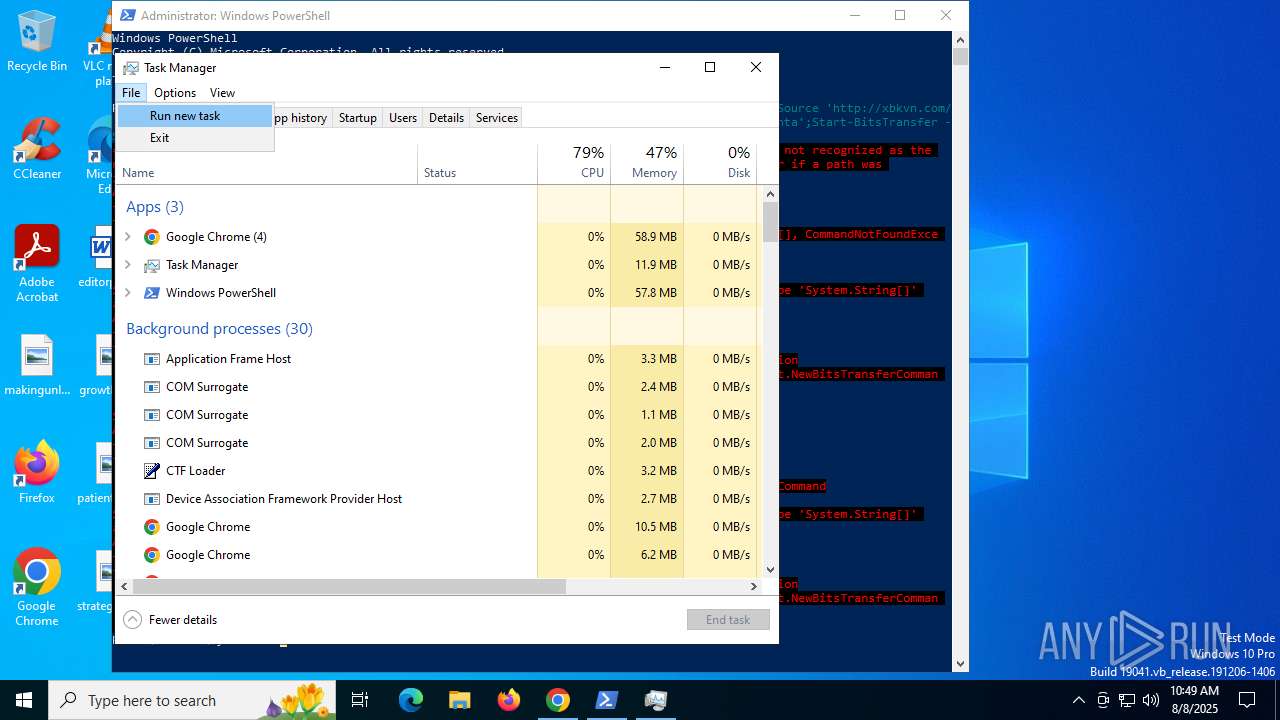The height and width of the screenshot is (720, 1280).
Task: Click the Device Association Framework Provider Host icon
Action: click(152, 499)
